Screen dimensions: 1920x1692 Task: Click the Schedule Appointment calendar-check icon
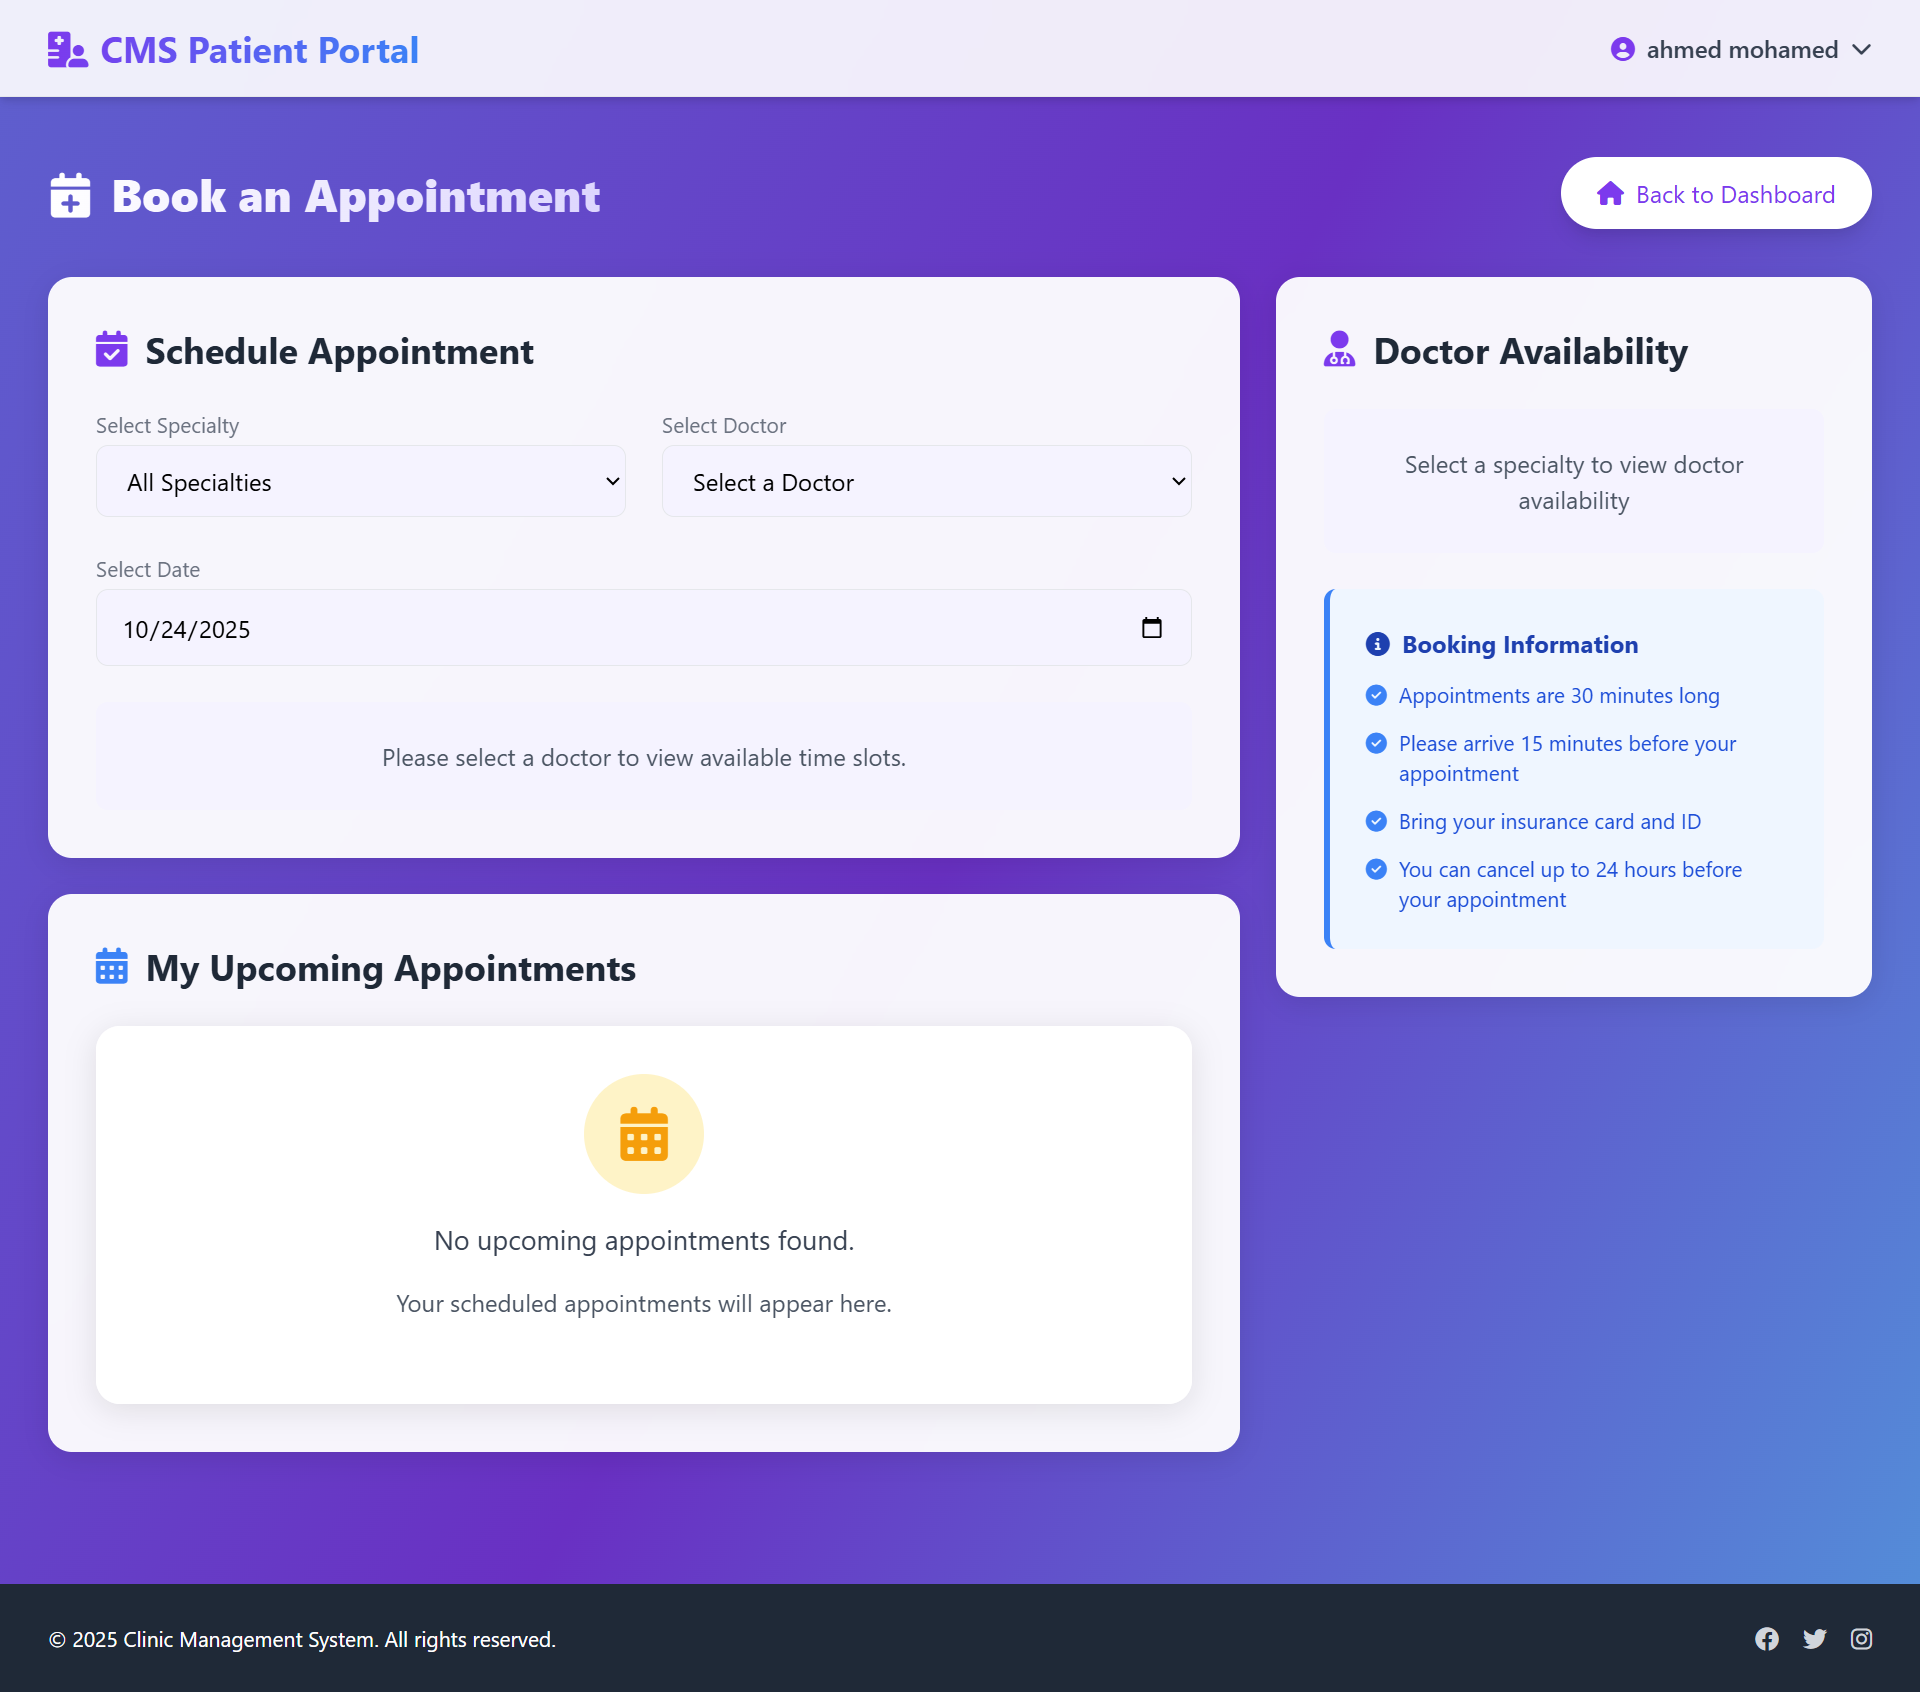[112, 350]
